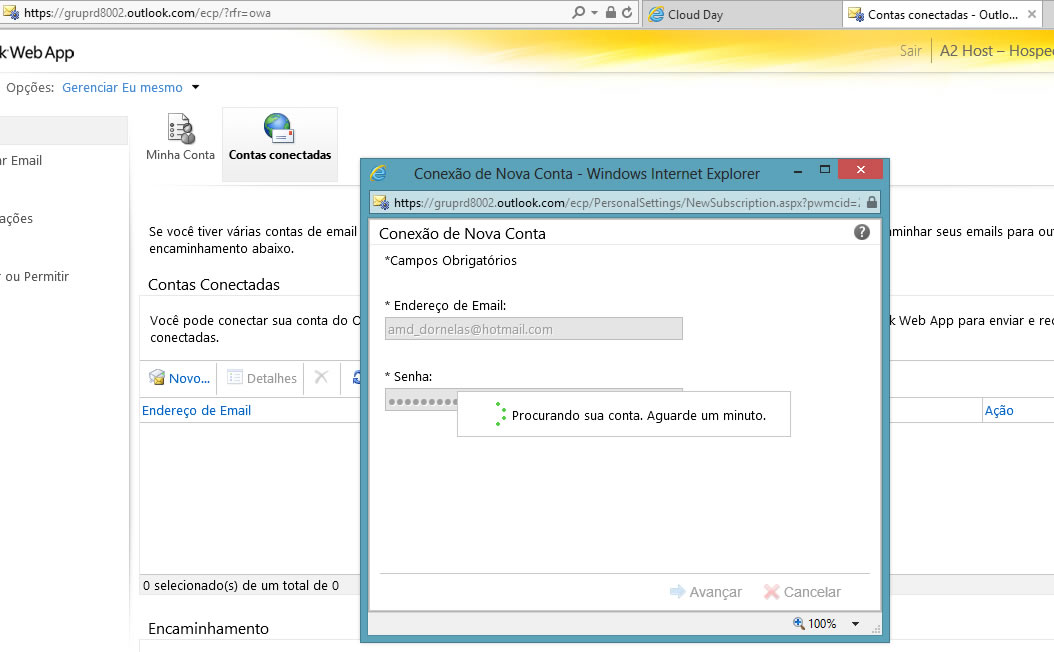Click the Minha Conta icon
The width and height of the screenshot is (1054, 652).
coord(180,130)
